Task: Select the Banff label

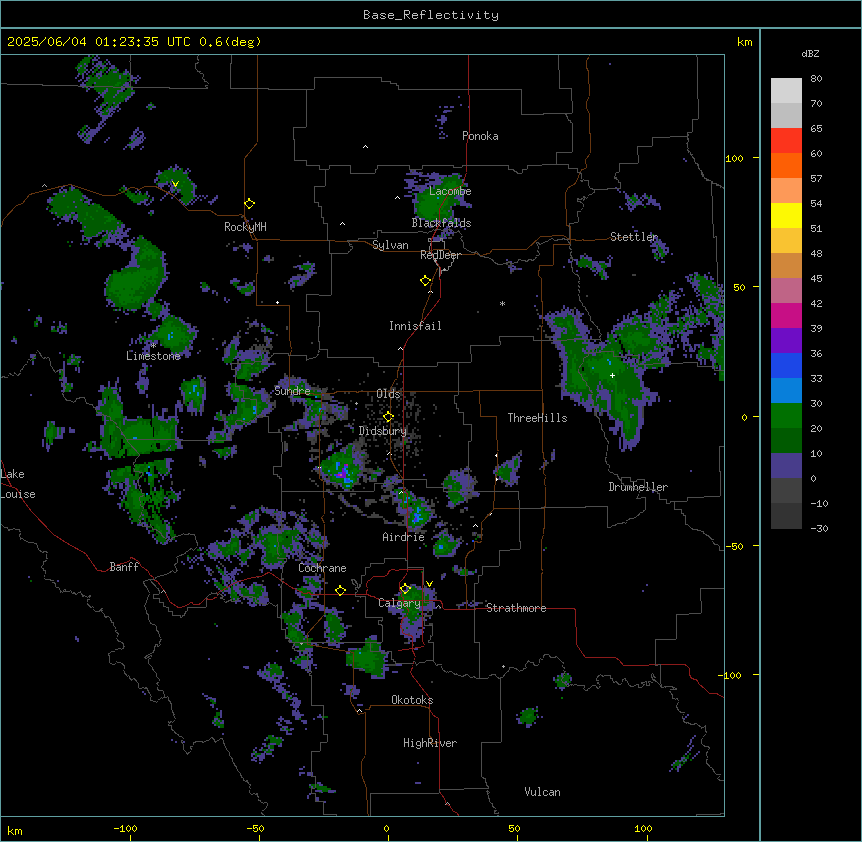Action: [x=124, y=567]
